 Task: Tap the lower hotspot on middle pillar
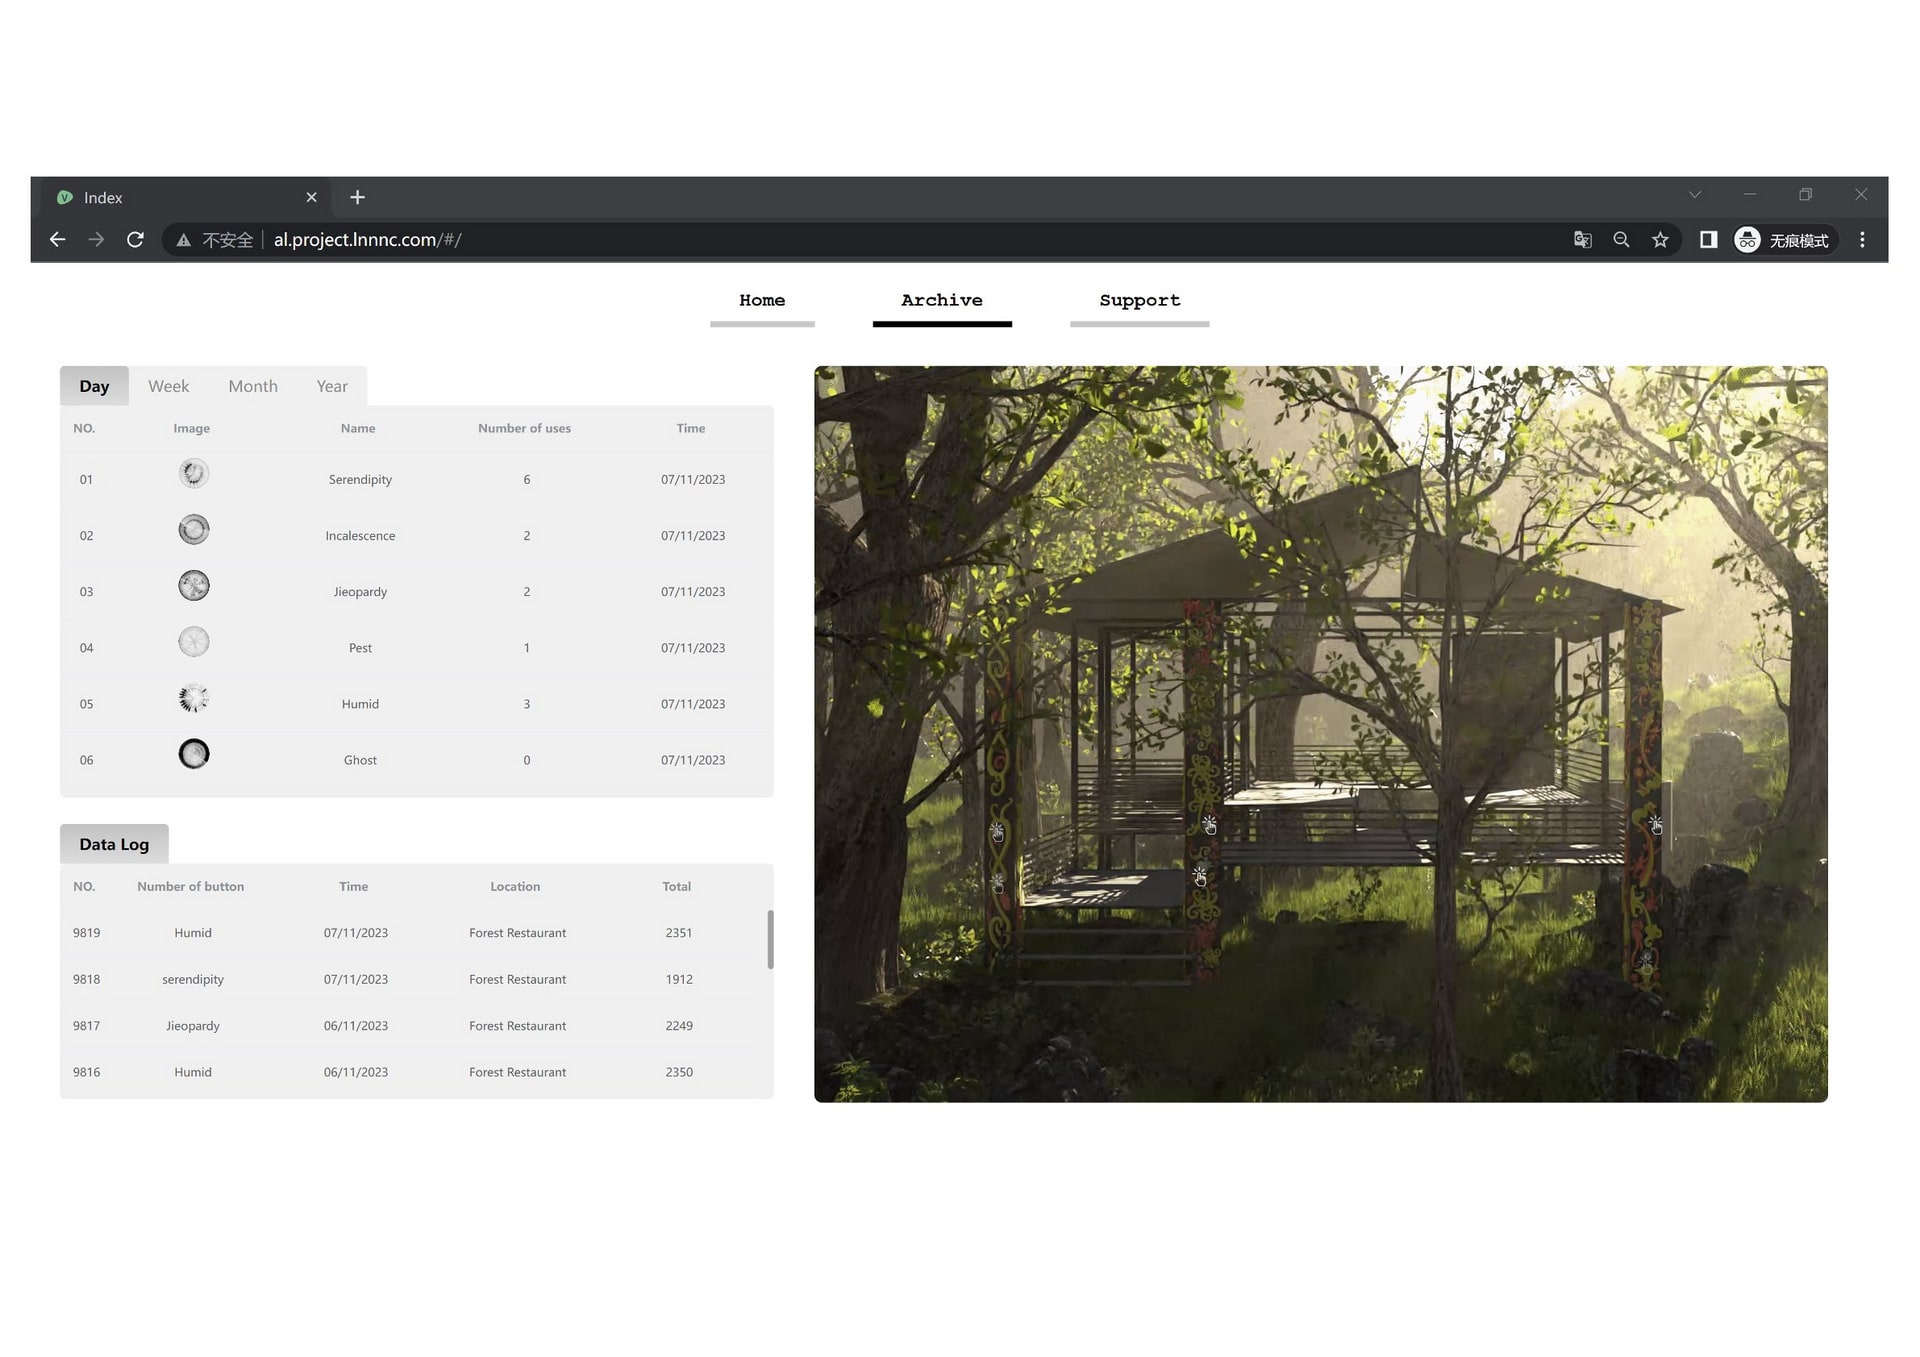(1199, 877)
